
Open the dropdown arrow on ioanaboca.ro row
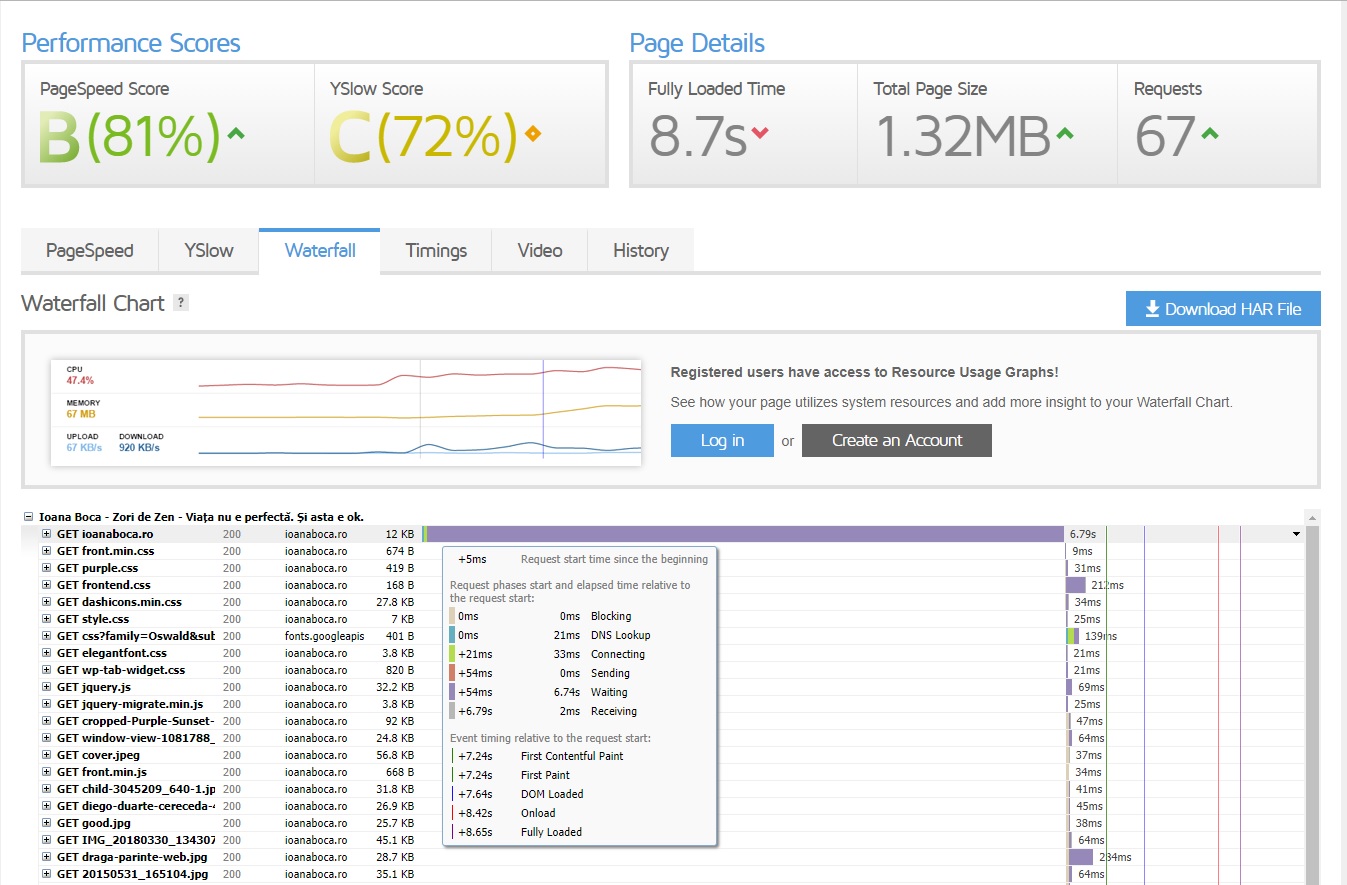[x=1297, y=534]
